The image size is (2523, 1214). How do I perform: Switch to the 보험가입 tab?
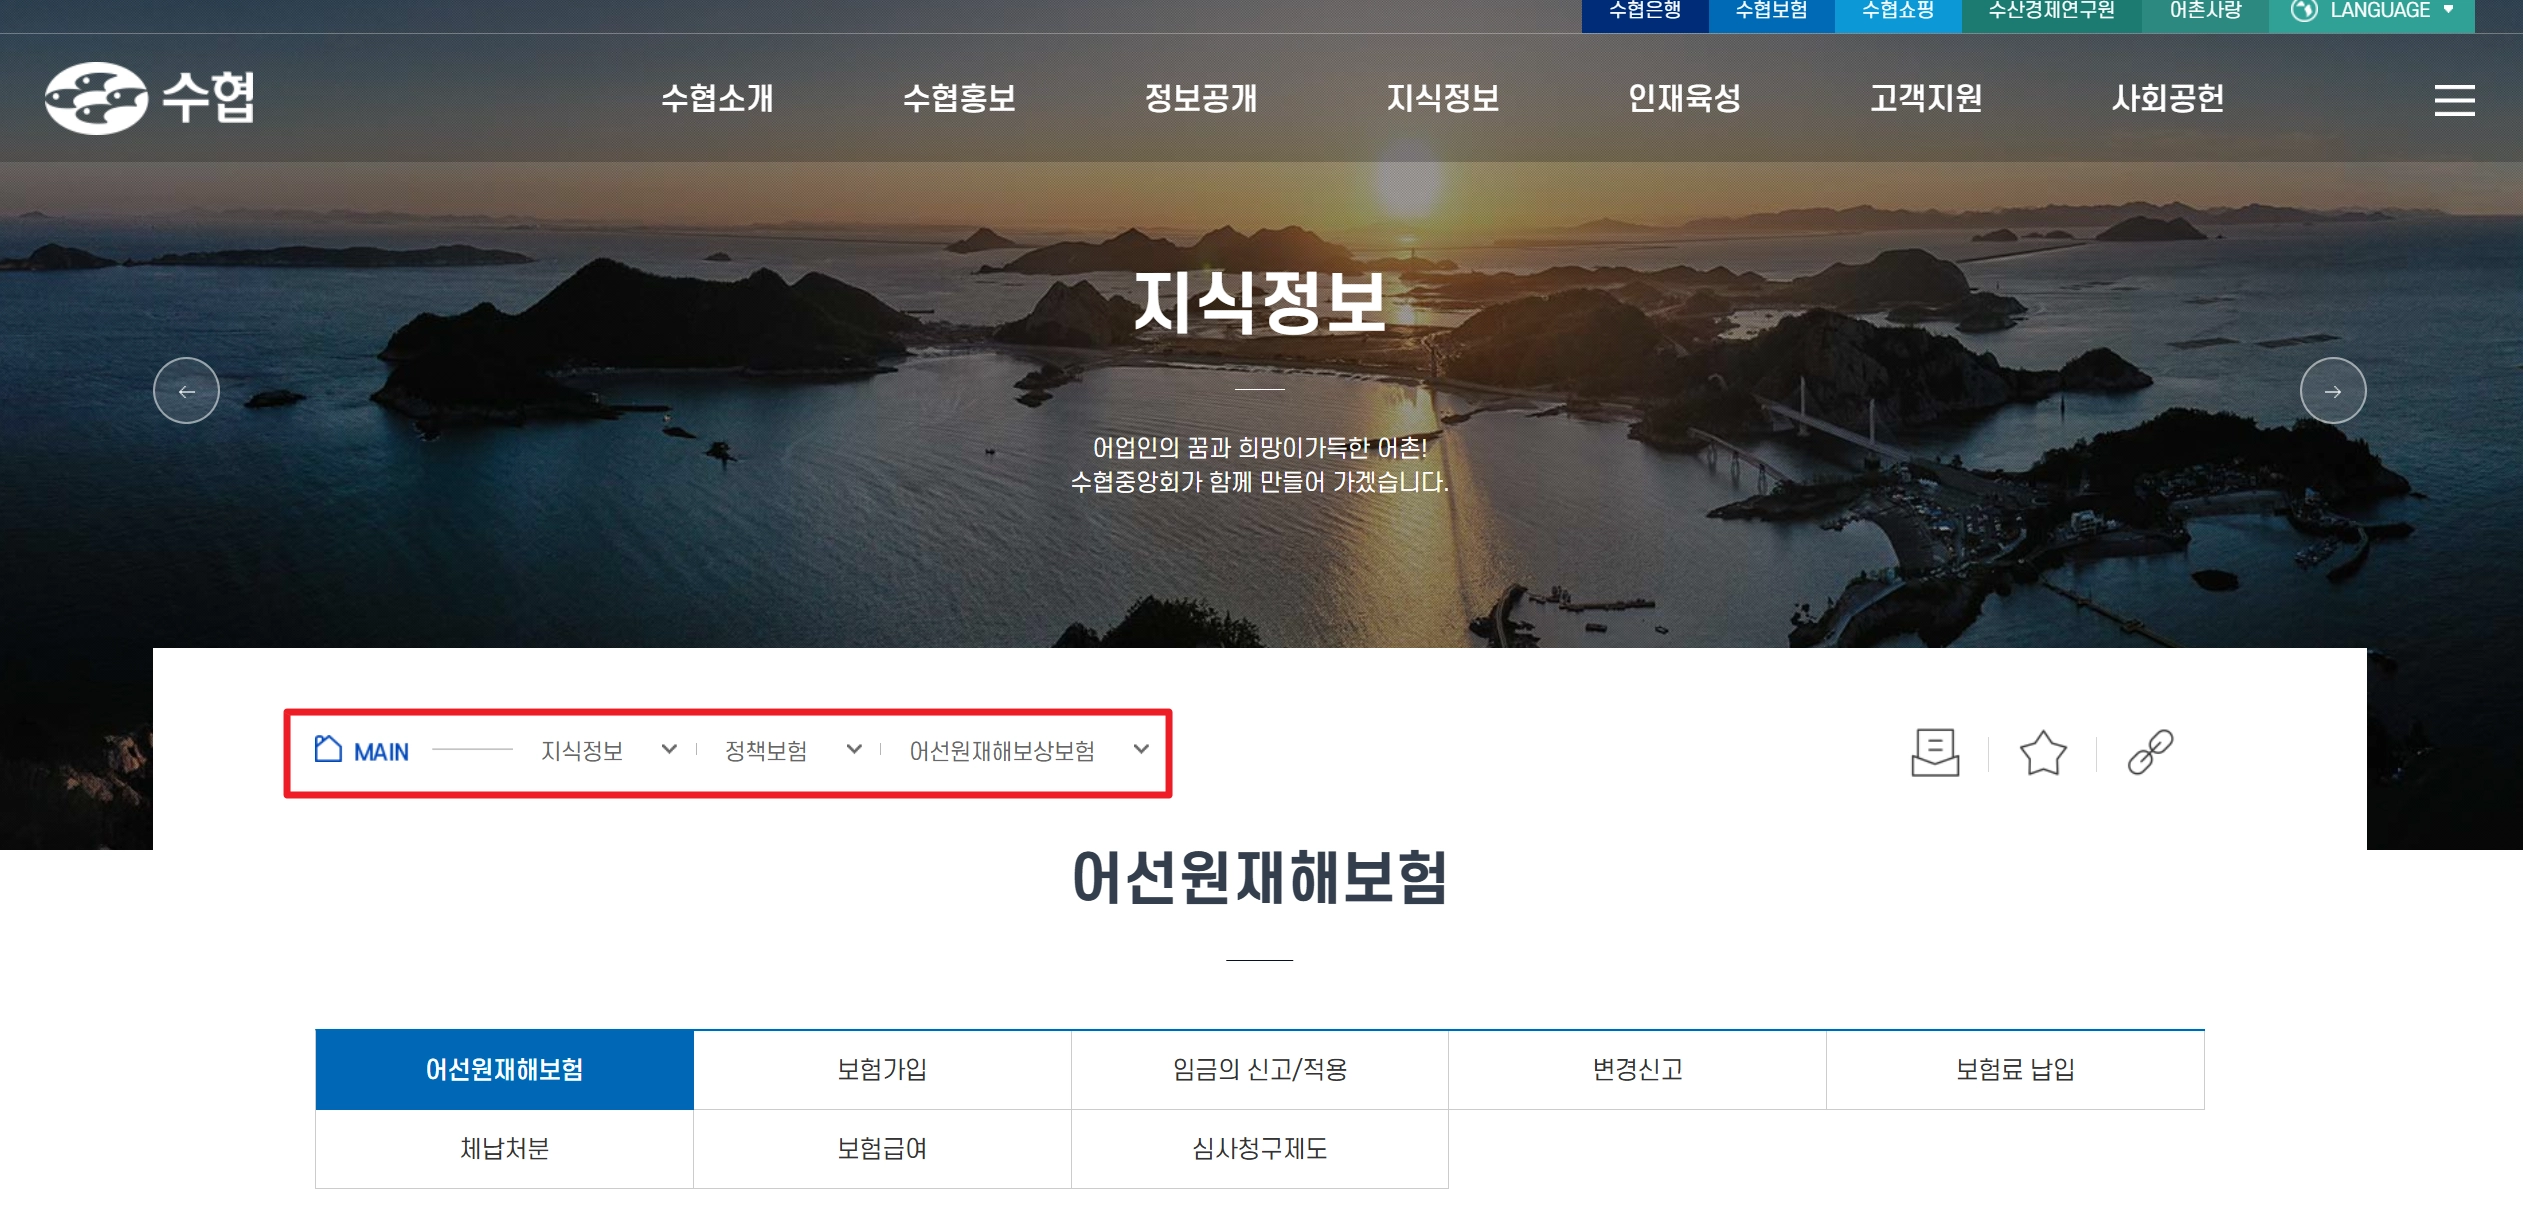pos(881,1068)
